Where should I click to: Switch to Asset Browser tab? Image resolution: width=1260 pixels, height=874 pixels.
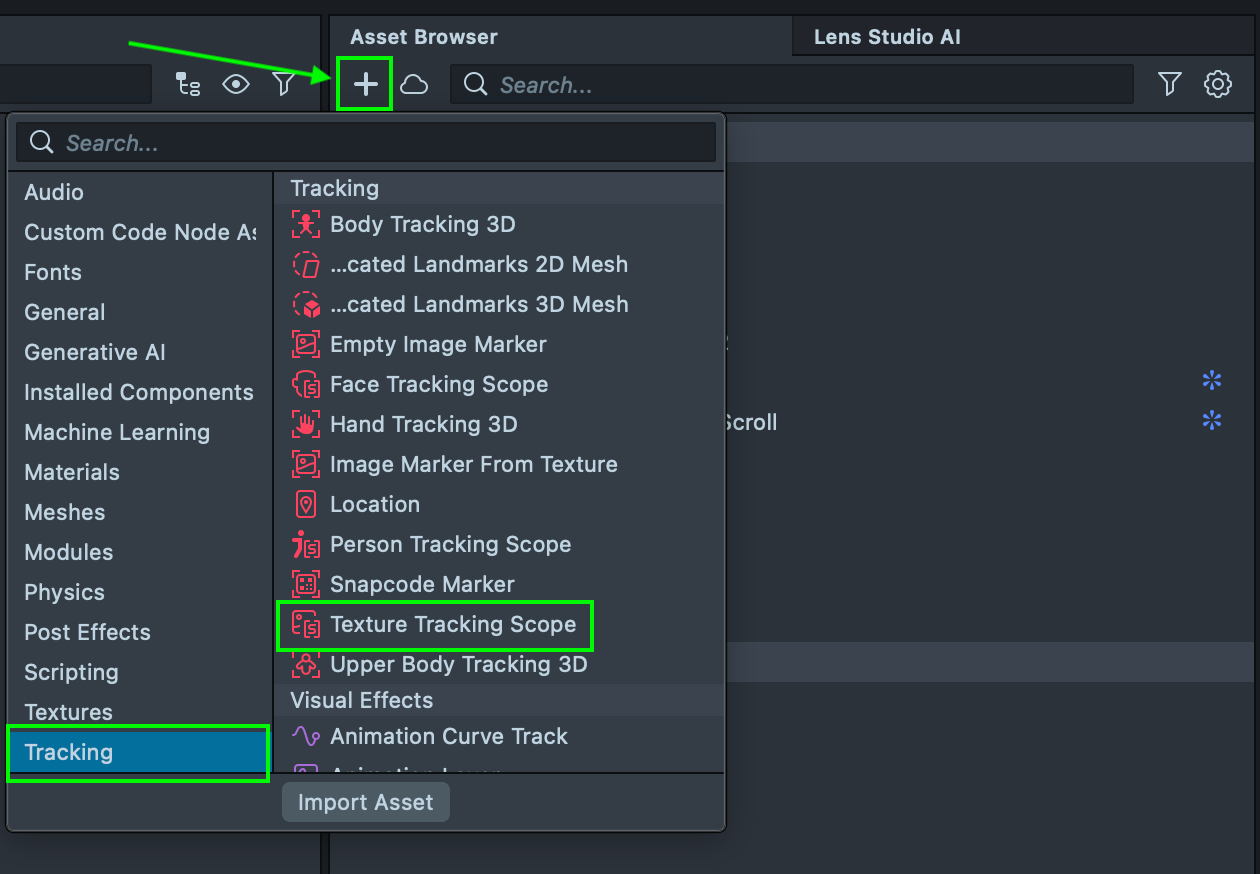click(x=424, y=37)
